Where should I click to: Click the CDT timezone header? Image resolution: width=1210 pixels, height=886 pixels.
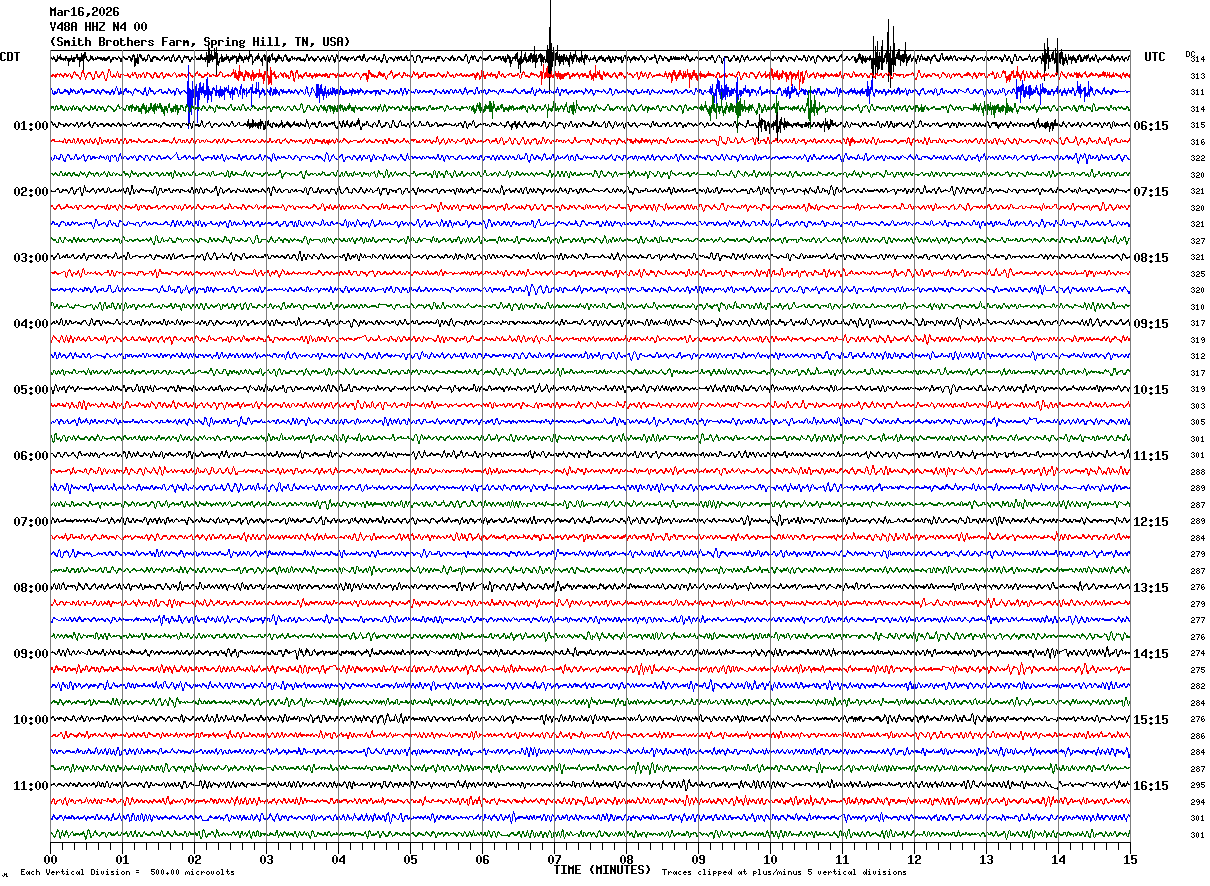click(x=10, y=57)
